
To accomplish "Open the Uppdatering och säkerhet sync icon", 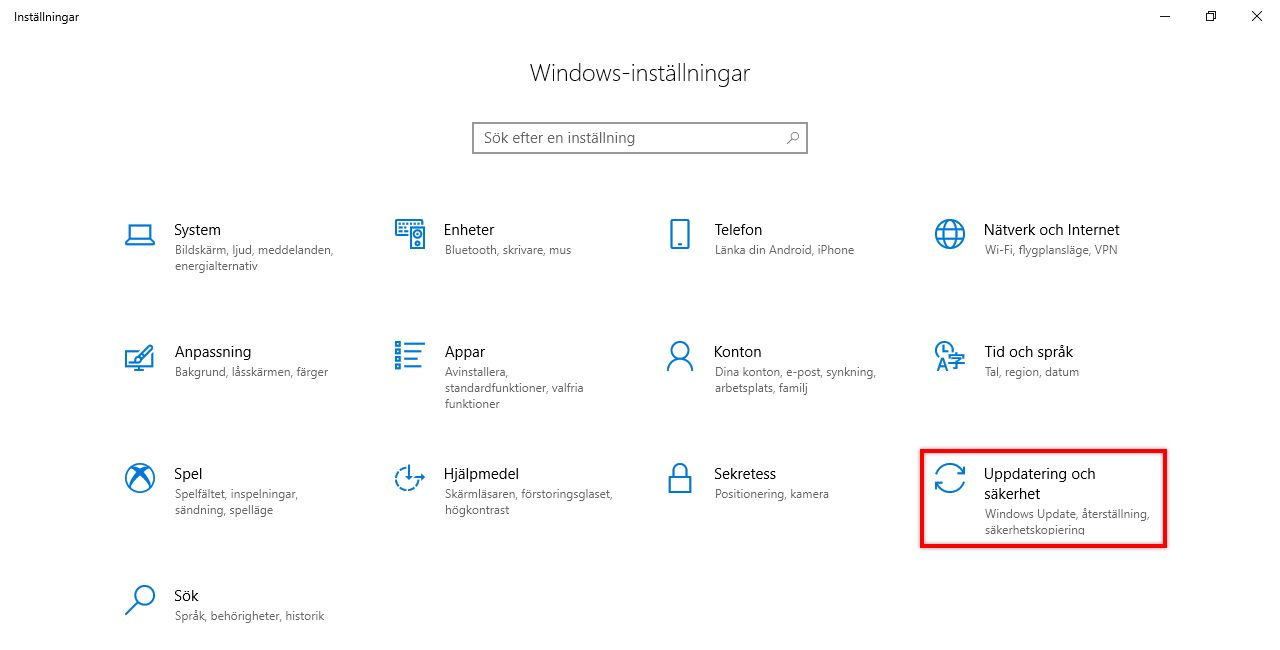I will [x=949, y=478].
